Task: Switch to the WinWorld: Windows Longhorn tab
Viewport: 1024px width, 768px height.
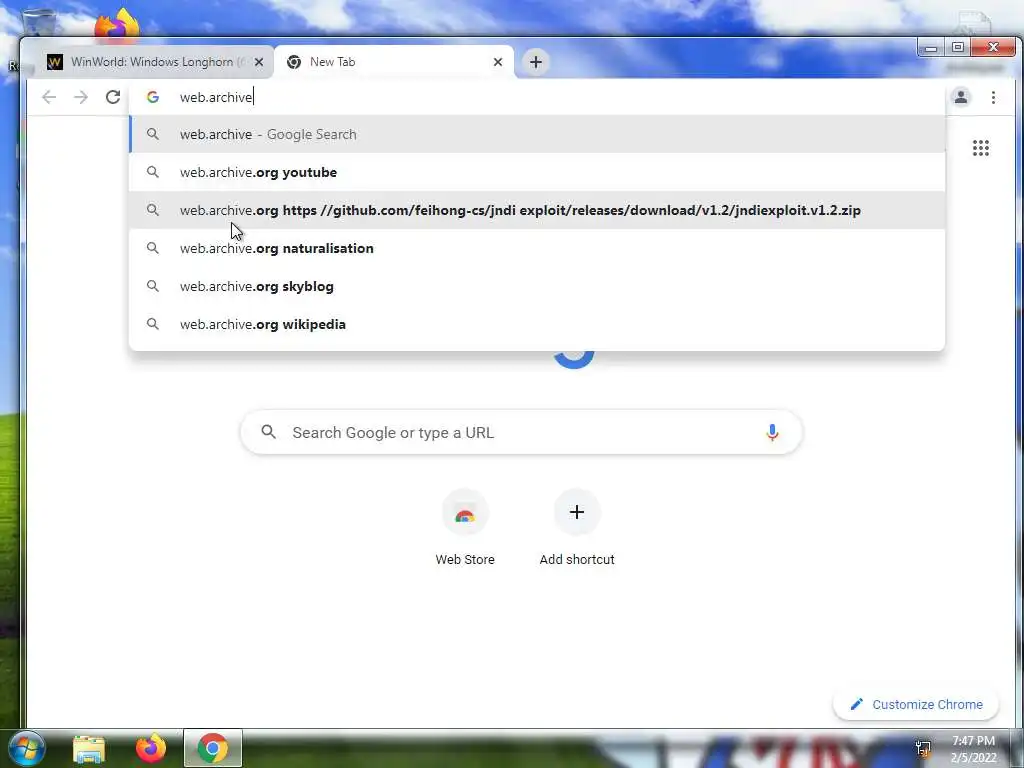Action: (x=156, y=62)
